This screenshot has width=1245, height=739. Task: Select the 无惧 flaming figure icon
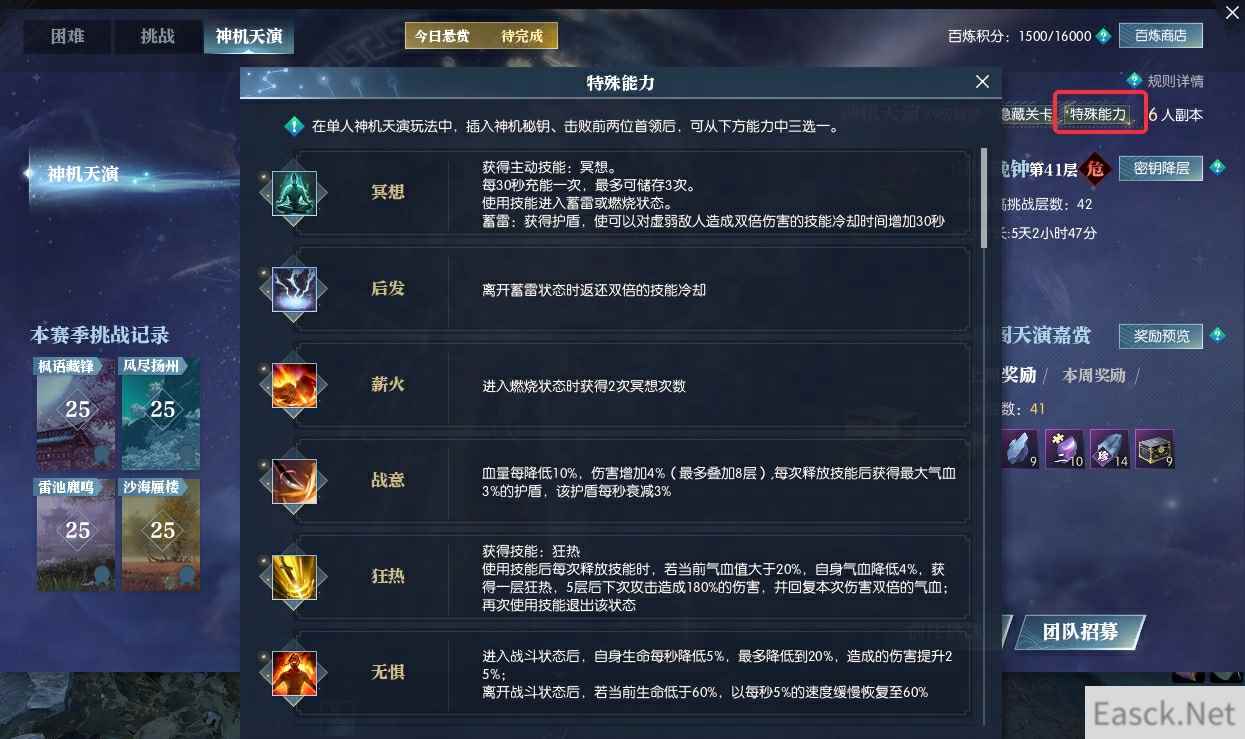click(294, 673)
